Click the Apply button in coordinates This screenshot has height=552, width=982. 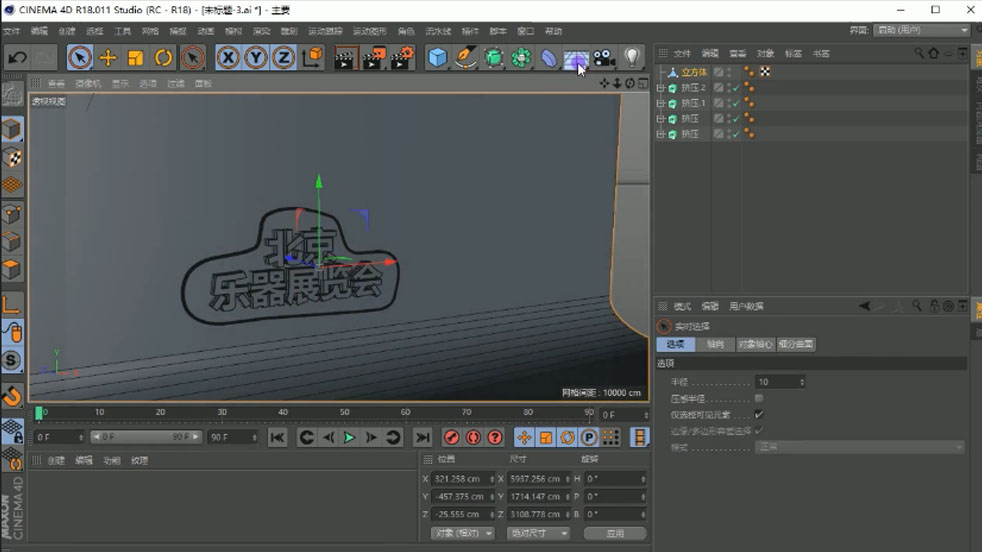[615, 533]
